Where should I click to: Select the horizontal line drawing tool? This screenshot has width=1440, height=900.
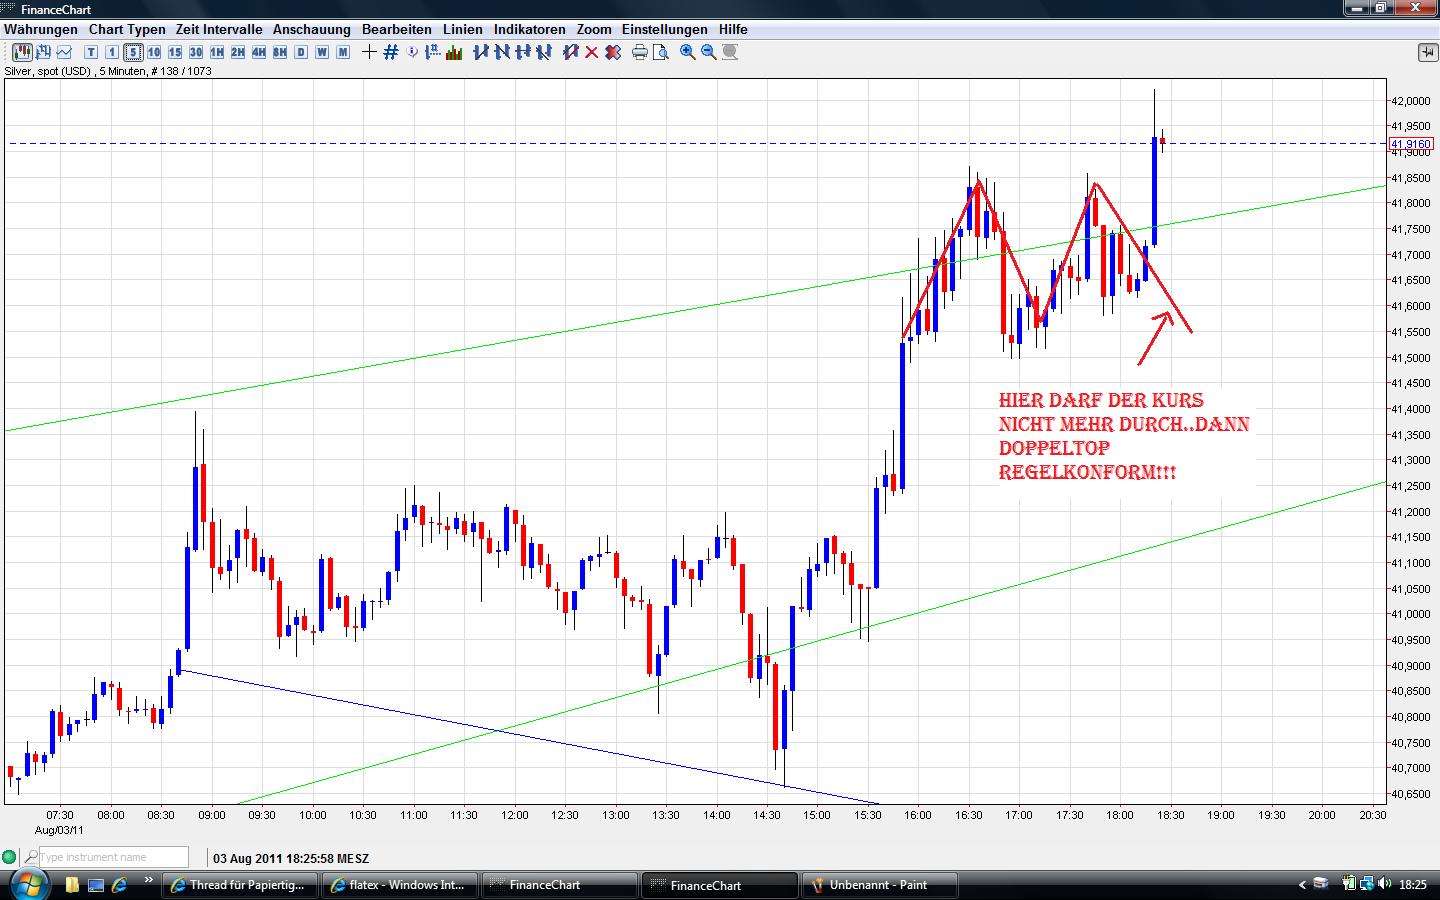point(522,52)
